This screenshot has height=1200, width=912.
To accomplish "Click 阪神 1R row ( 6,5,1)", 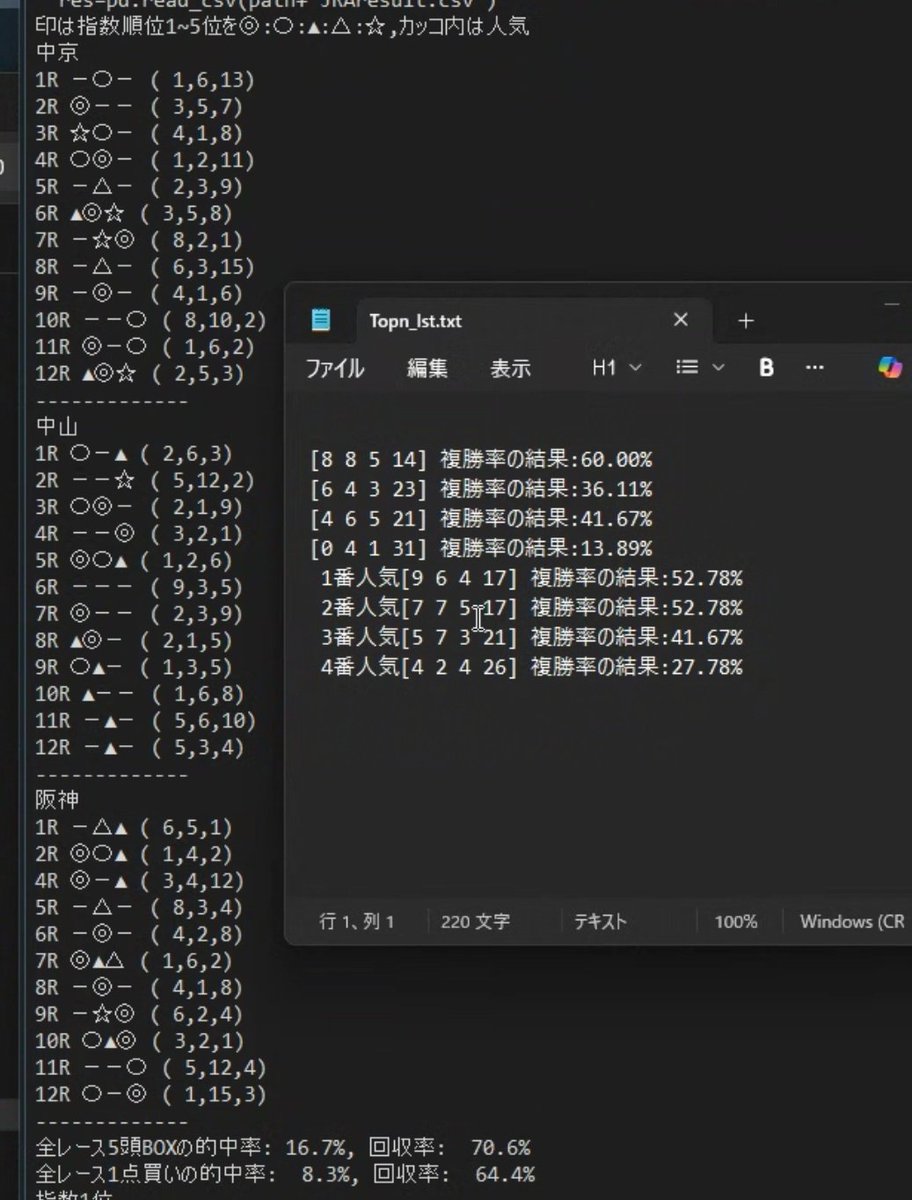I will (x=134, y=828).
